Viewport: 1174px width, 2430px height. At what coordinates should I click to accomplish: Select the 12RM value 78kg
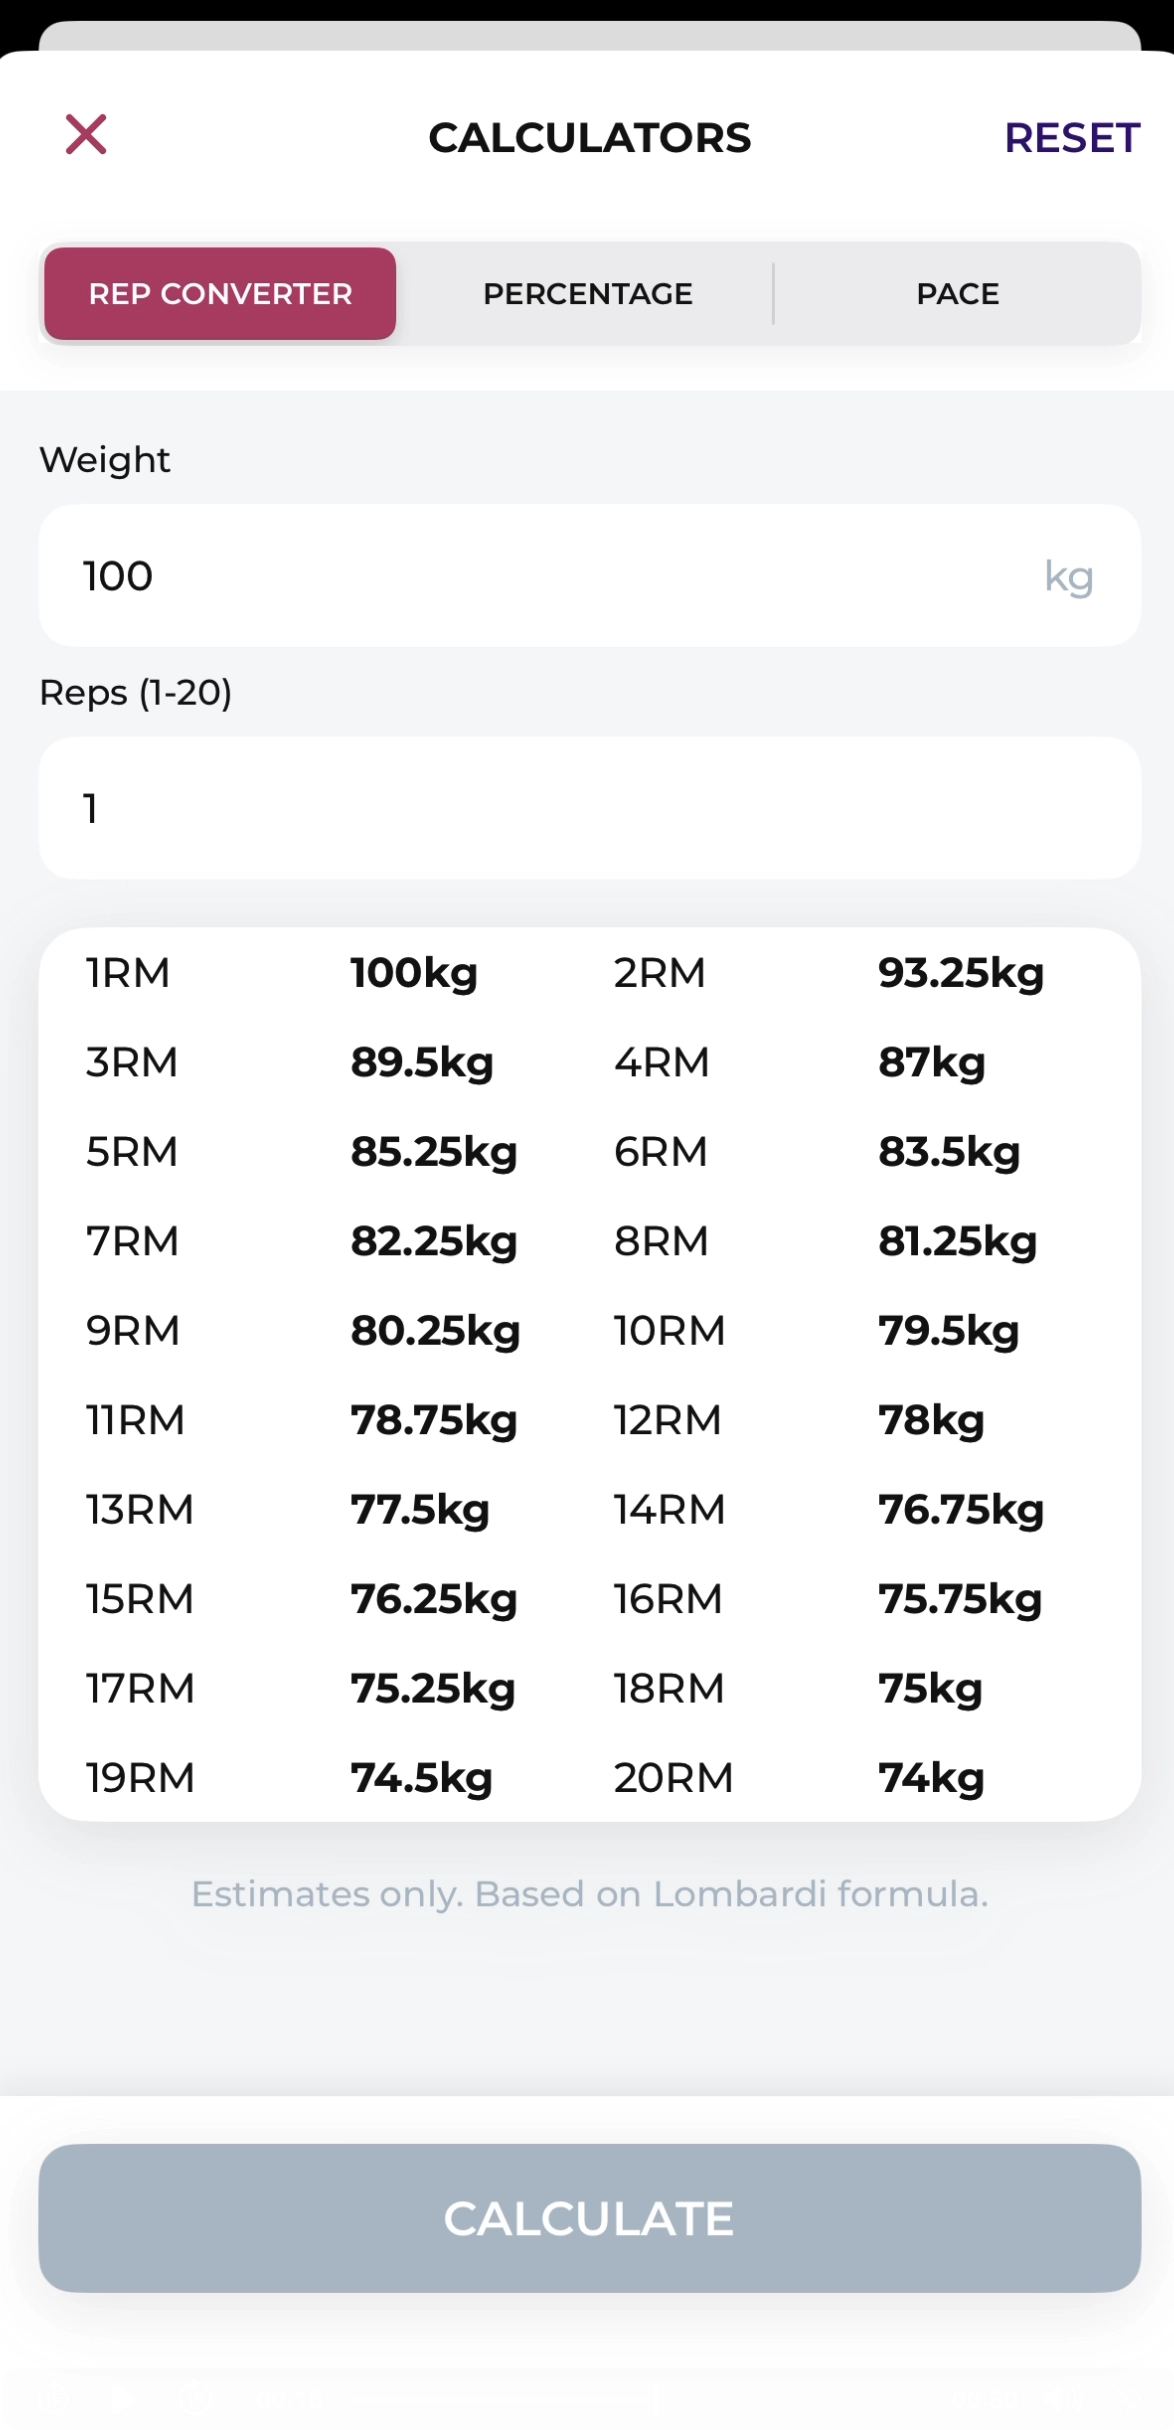point(931,1420)
